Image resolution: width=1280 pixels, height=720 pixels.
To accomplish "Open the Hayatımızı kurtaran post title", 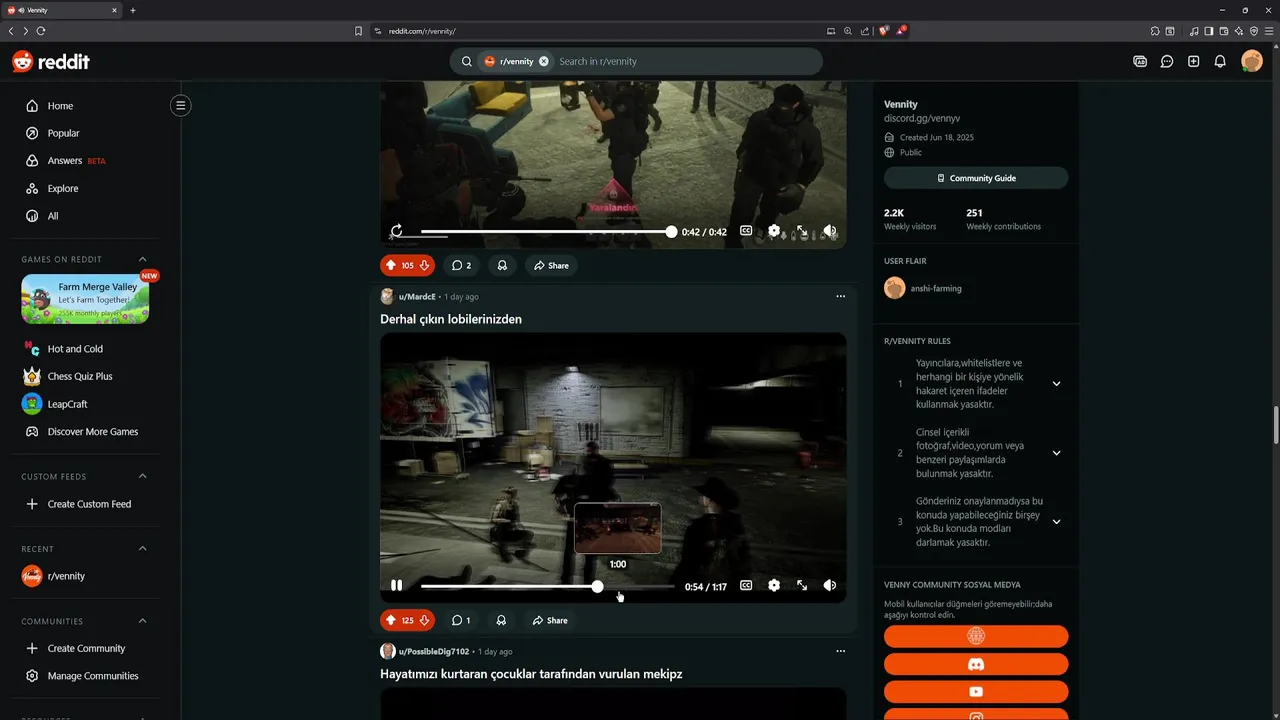I will (531, 674).
